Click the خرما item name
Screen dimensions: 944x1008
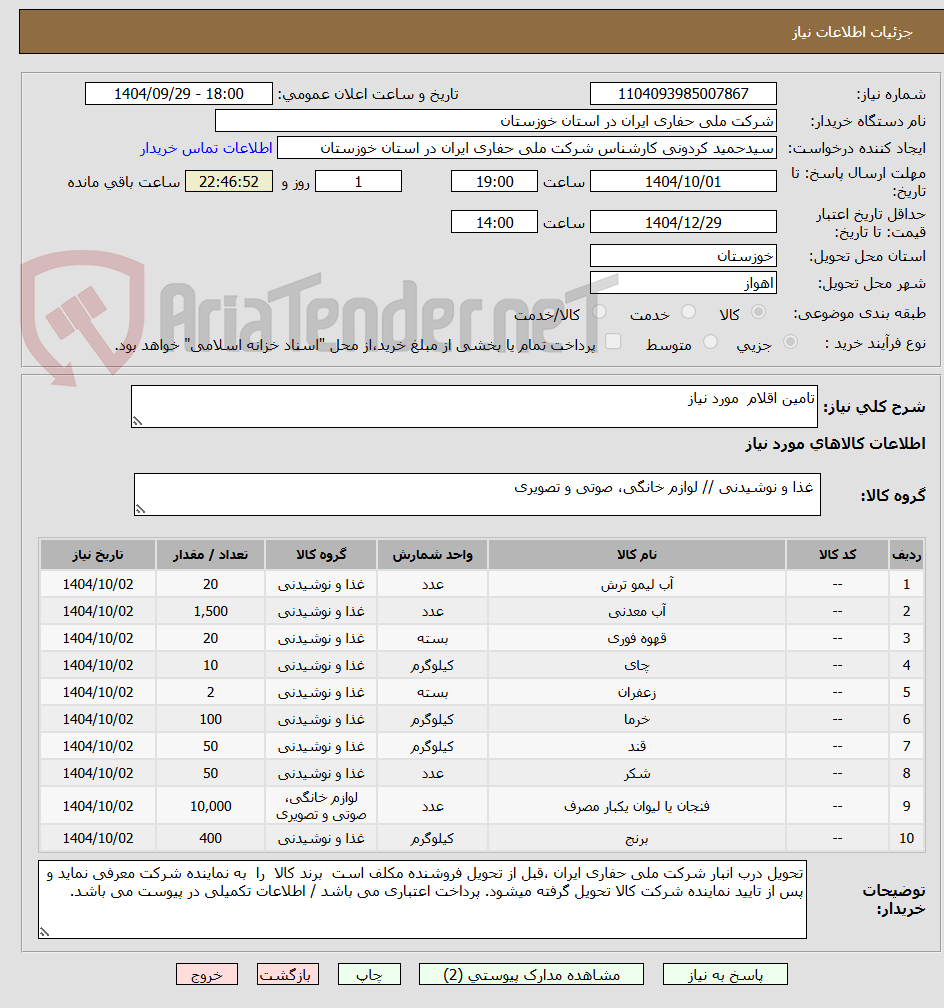click(637, 719)
